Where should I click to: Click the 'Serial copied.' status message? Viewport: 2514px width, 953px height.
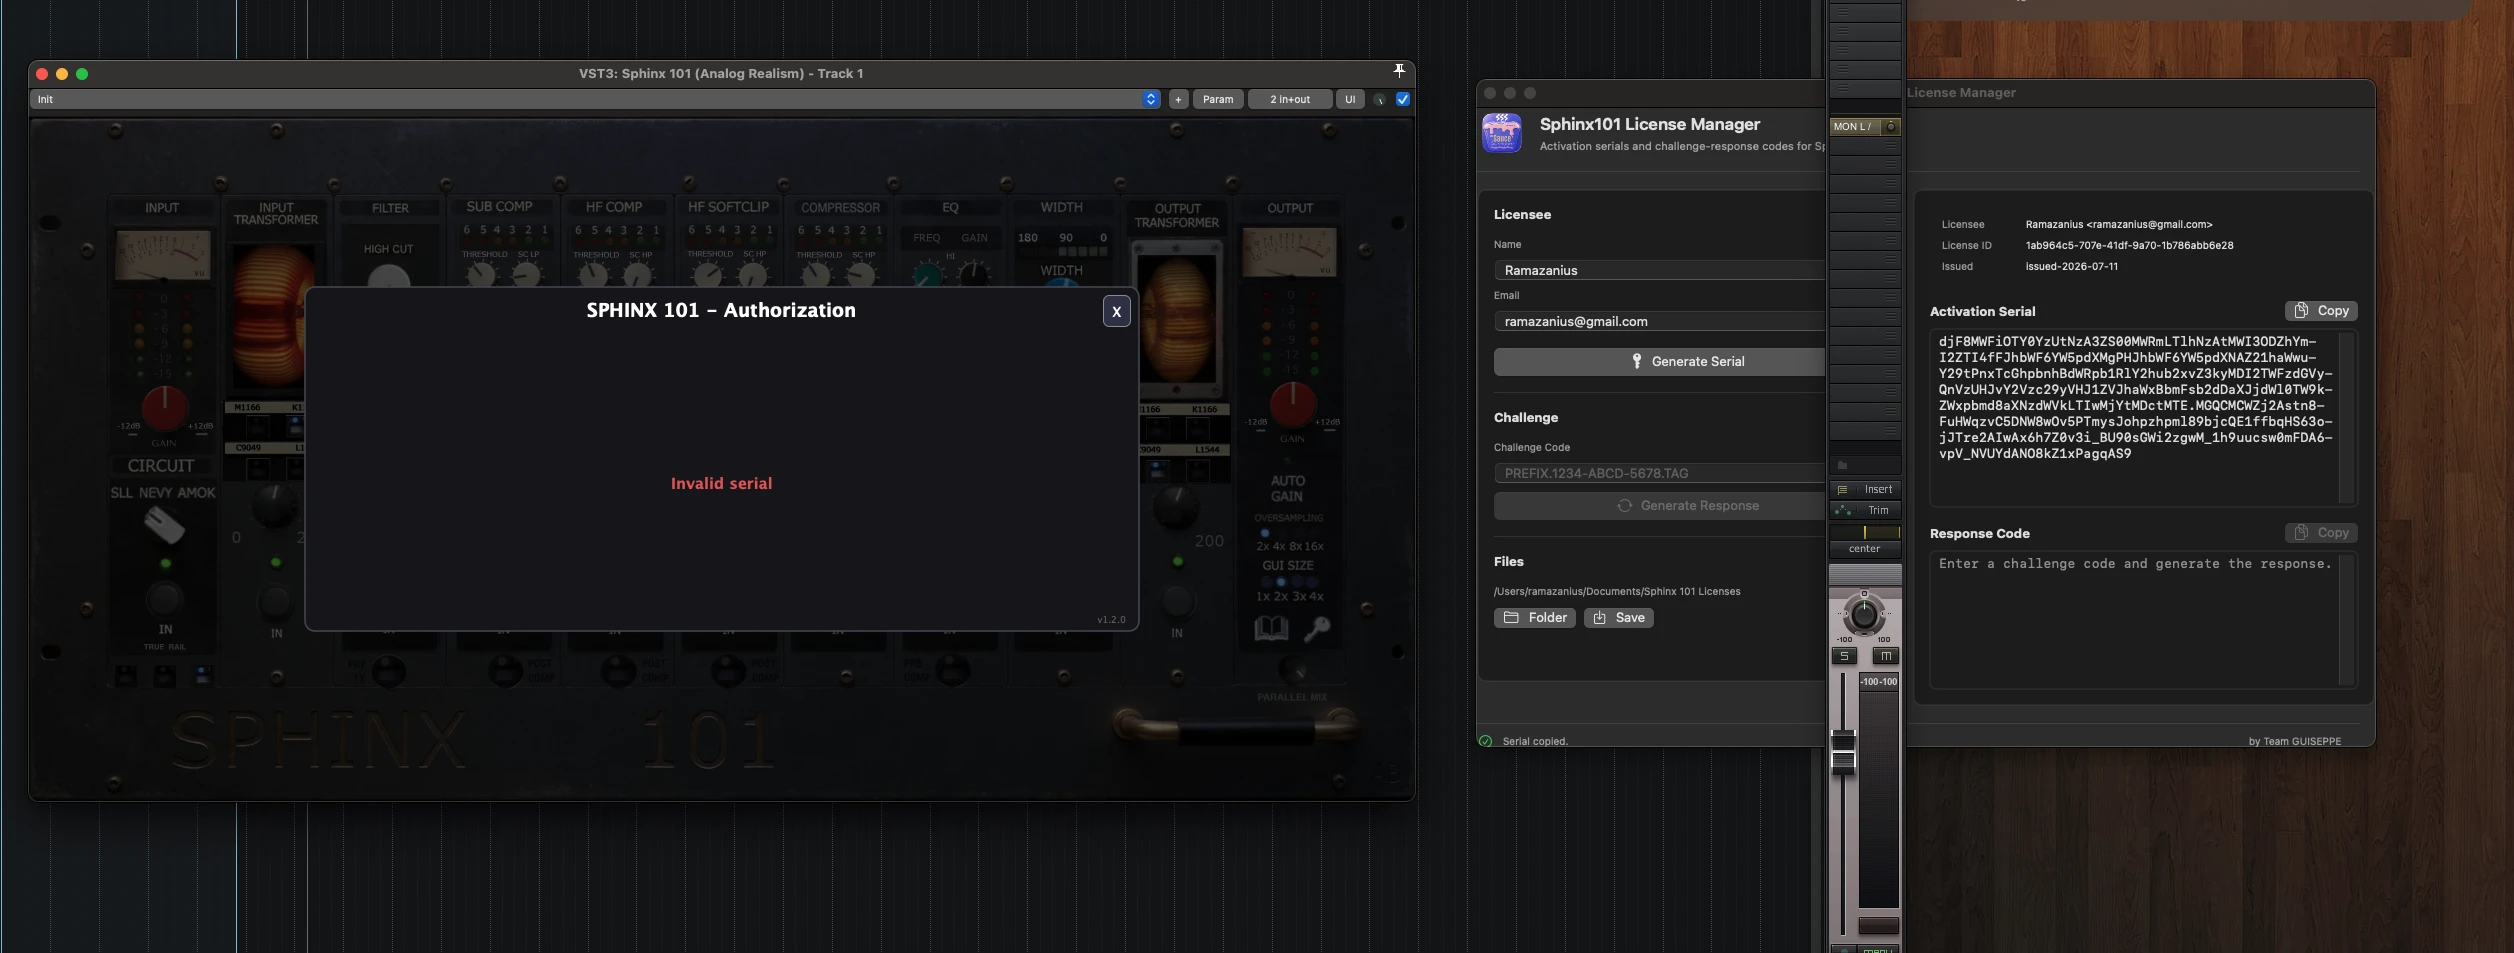(x=1535, y=741)
